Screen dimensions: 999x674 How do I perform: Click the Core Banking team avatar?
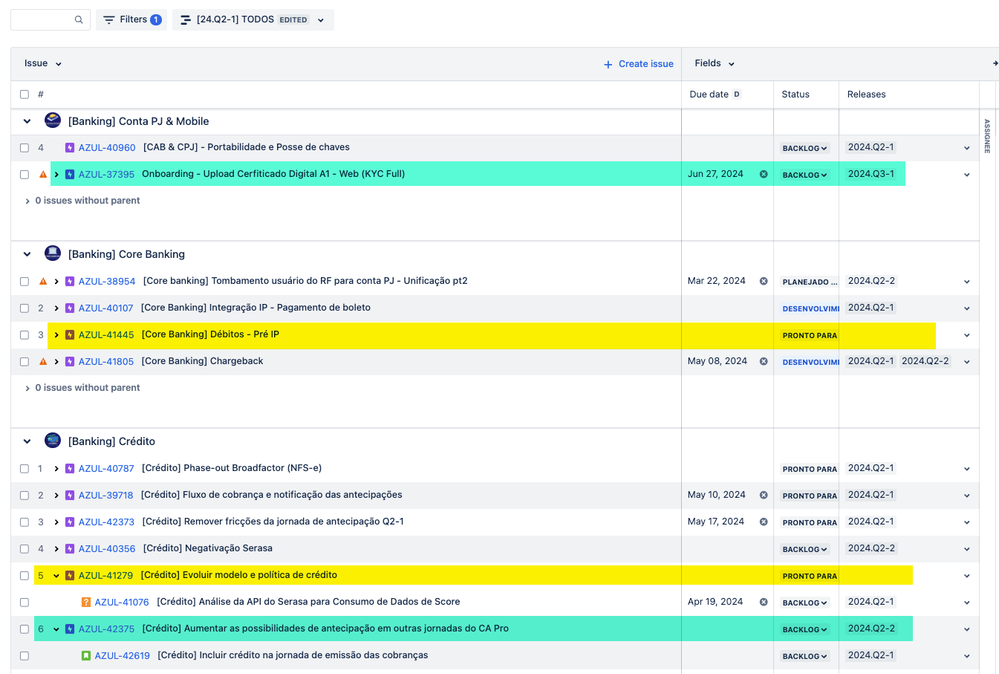pos(52,253)
